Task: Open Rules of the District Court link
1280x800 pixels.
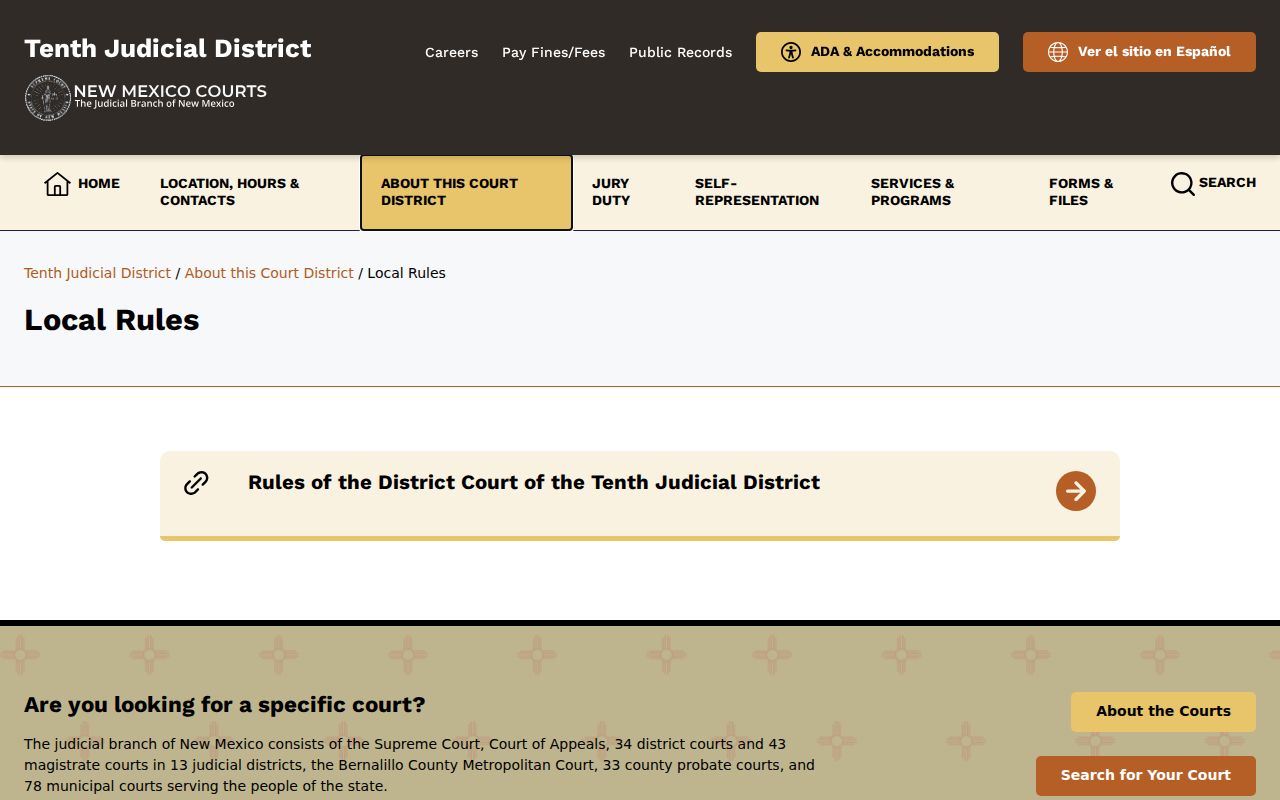Action: (x=640, y=496)
